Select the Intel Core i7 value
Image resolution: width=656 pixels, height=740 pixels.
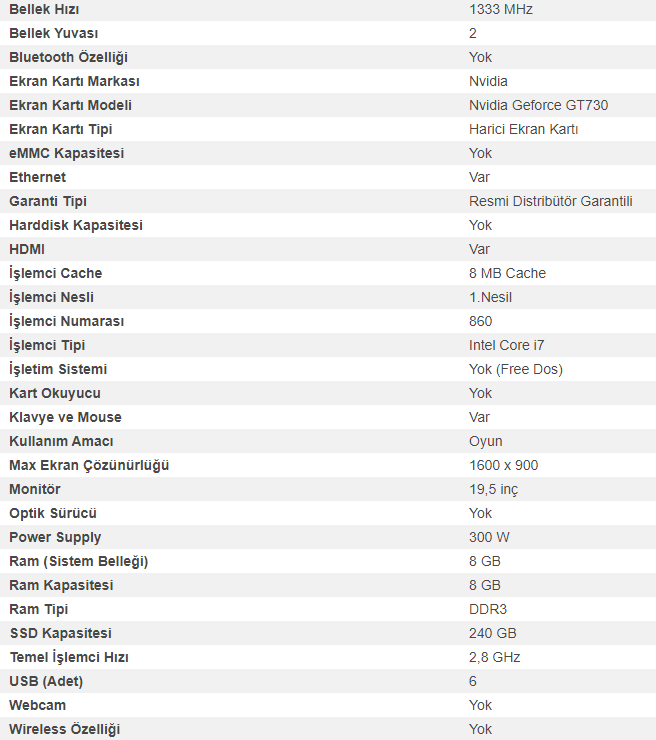coord(506,345)
